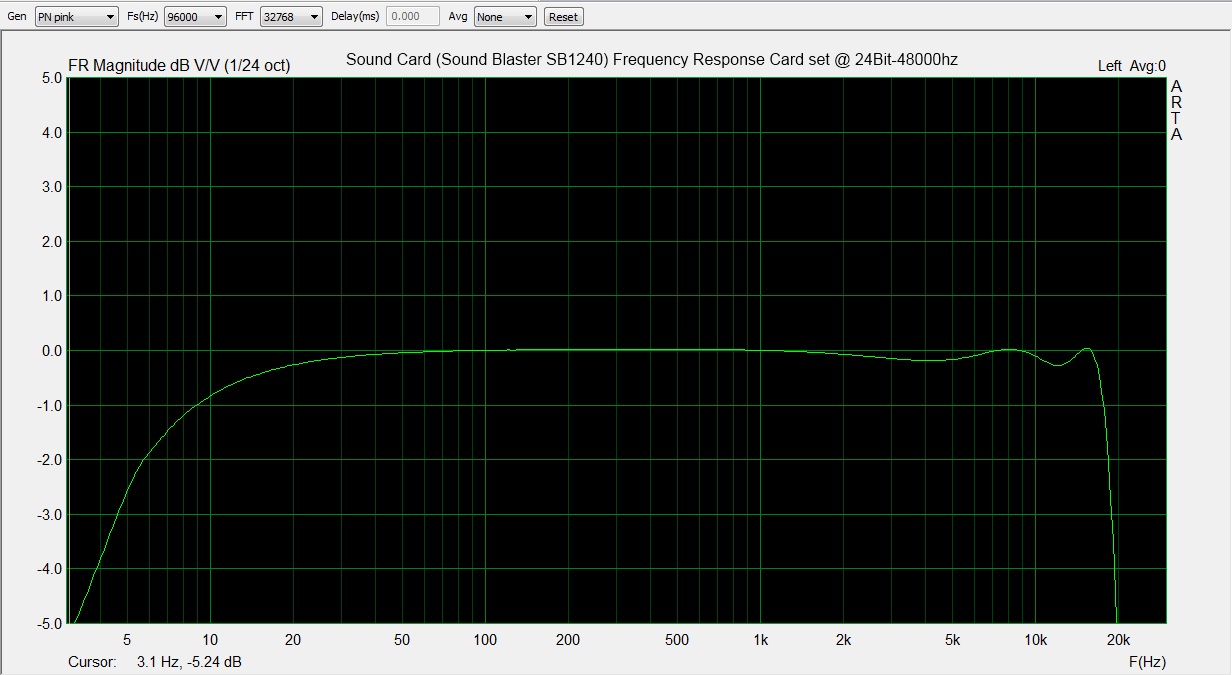1232x675 pixels.
Task: Click the Delay(ms) label in toolbar
Action: [x=355, y=16]
